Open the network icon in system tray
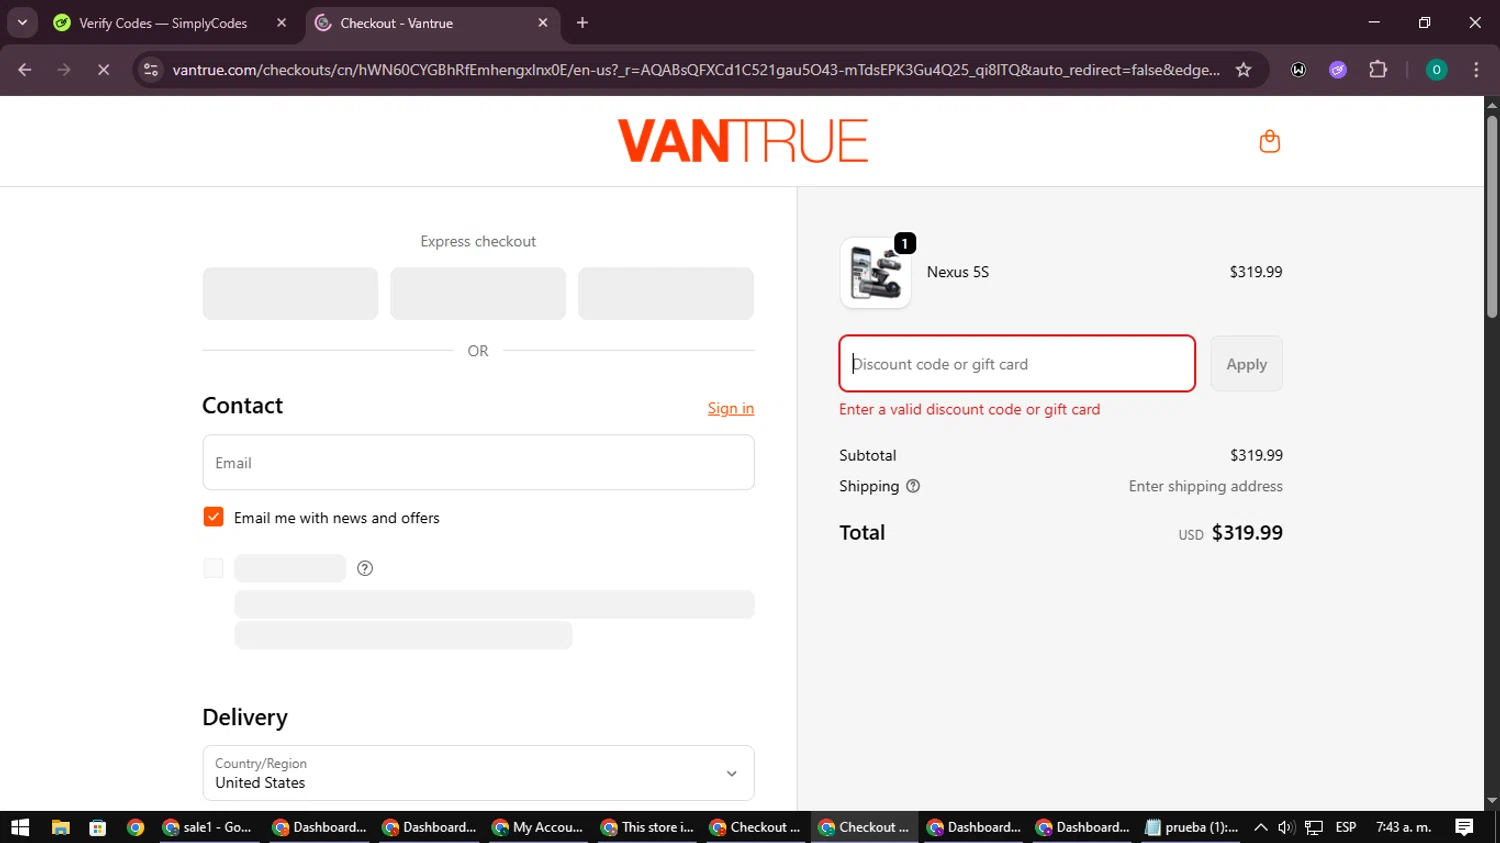Screen dimensions: 1500x843 tap(1313, 827)
